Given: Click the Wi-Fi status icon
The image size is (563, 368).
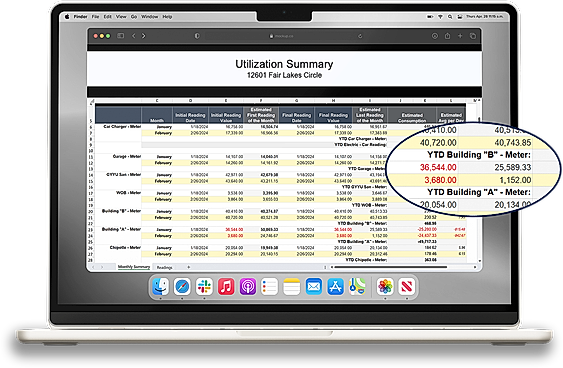Looking at the screenshot, I should tap(441, 17).
